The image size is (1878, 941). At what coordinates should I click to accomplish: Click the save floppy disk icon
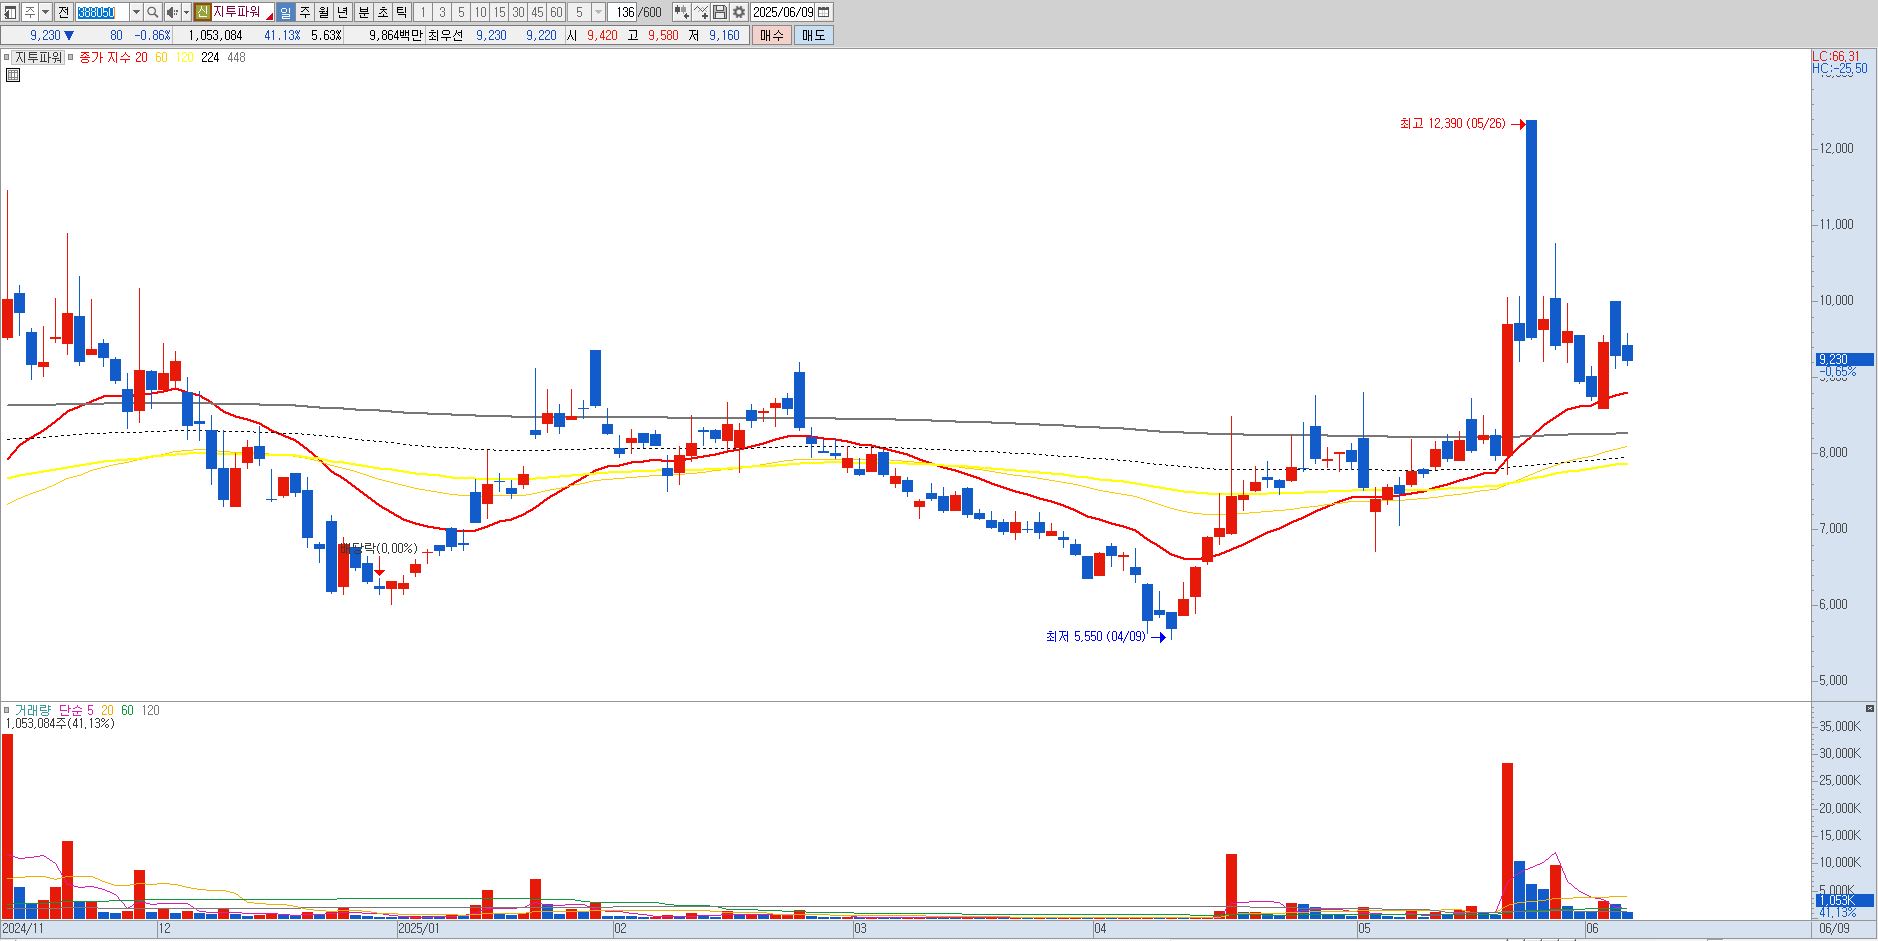point(720,12)
